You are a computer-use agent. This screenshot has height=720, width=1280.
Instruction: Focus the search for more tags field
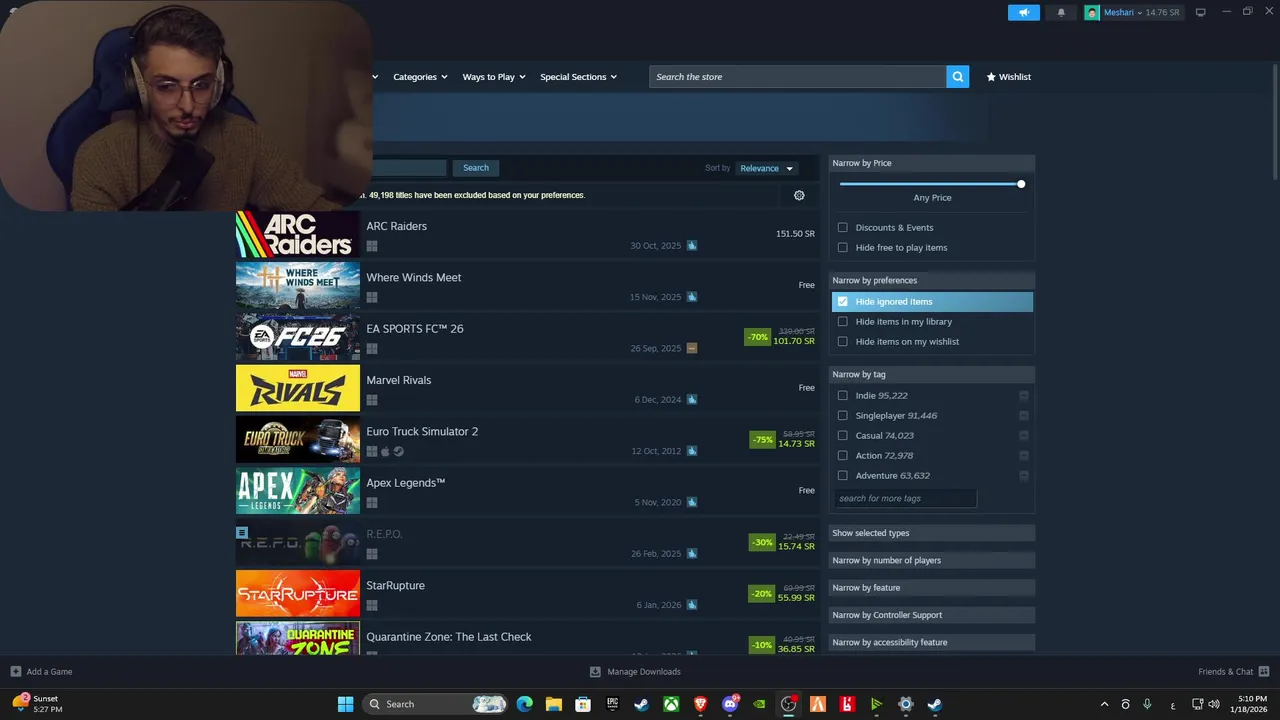coord(905,498)
